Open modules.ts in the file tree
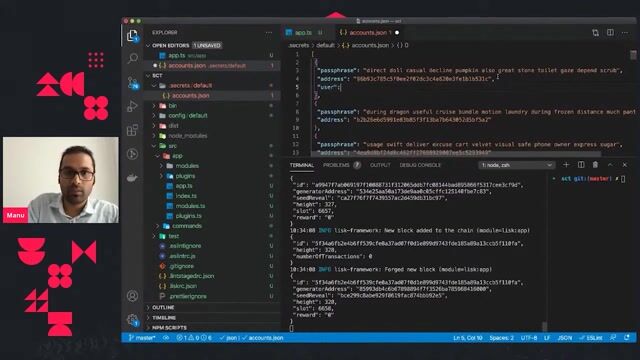The width and height of the screenshot is (640, 360). pyautogui.click(x=190, y=206)
